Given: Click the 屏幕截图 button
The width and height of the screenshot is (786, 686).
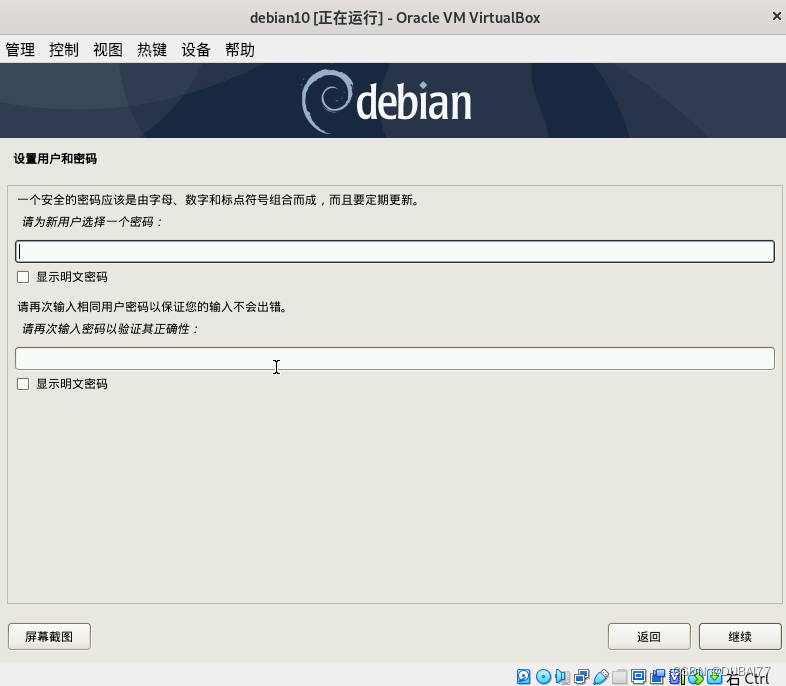Looking at the screenshot, I should click(49, 636).
